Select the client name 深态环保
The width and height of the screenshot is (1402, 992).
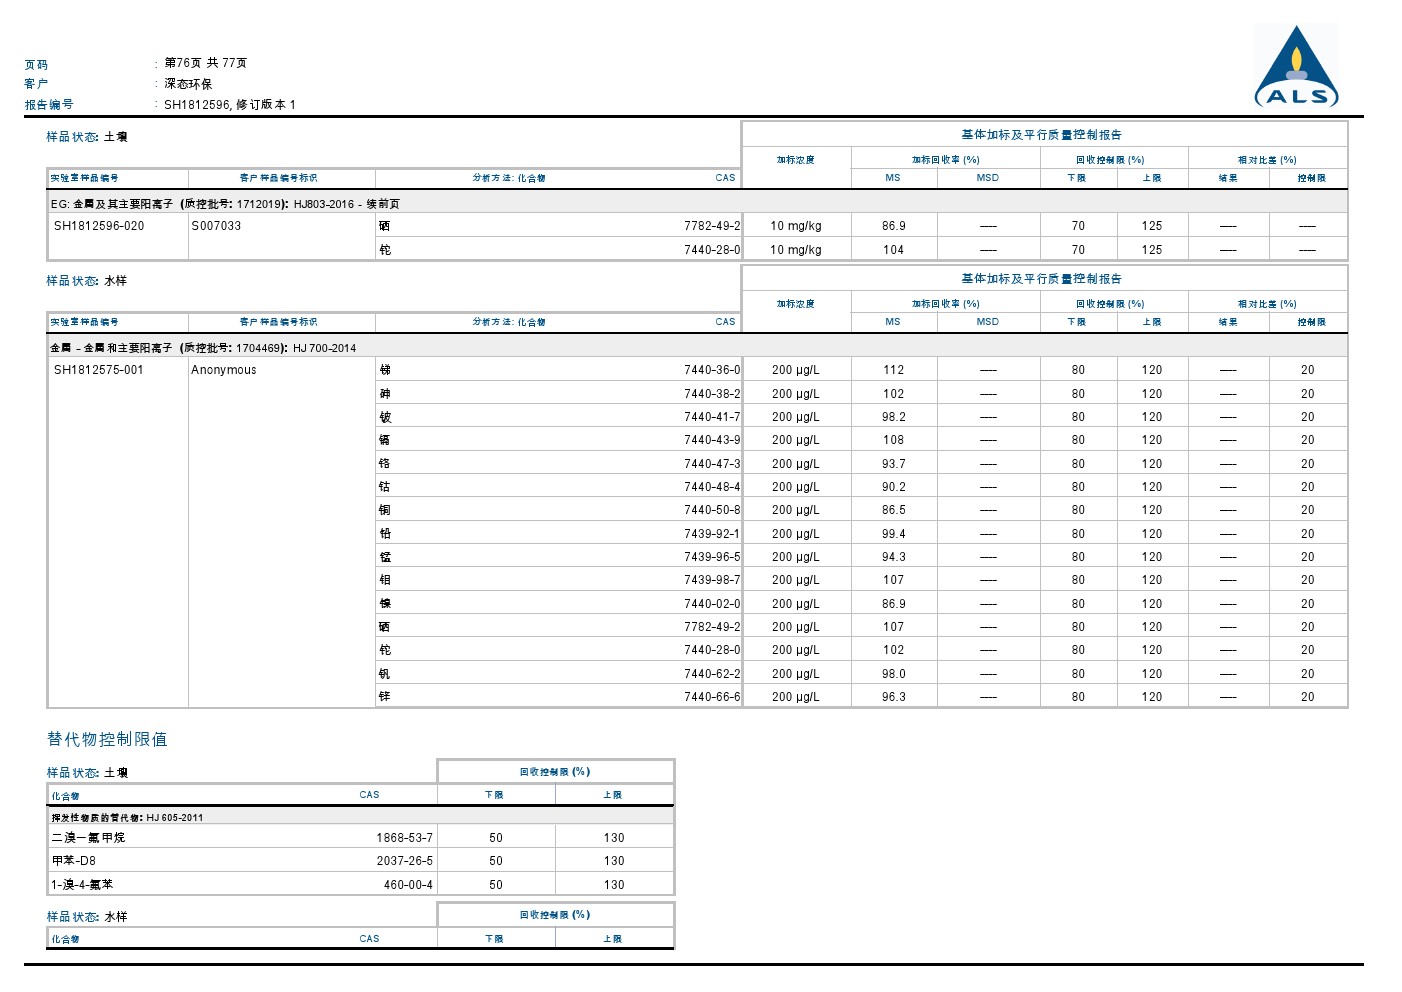pos(188,84)
